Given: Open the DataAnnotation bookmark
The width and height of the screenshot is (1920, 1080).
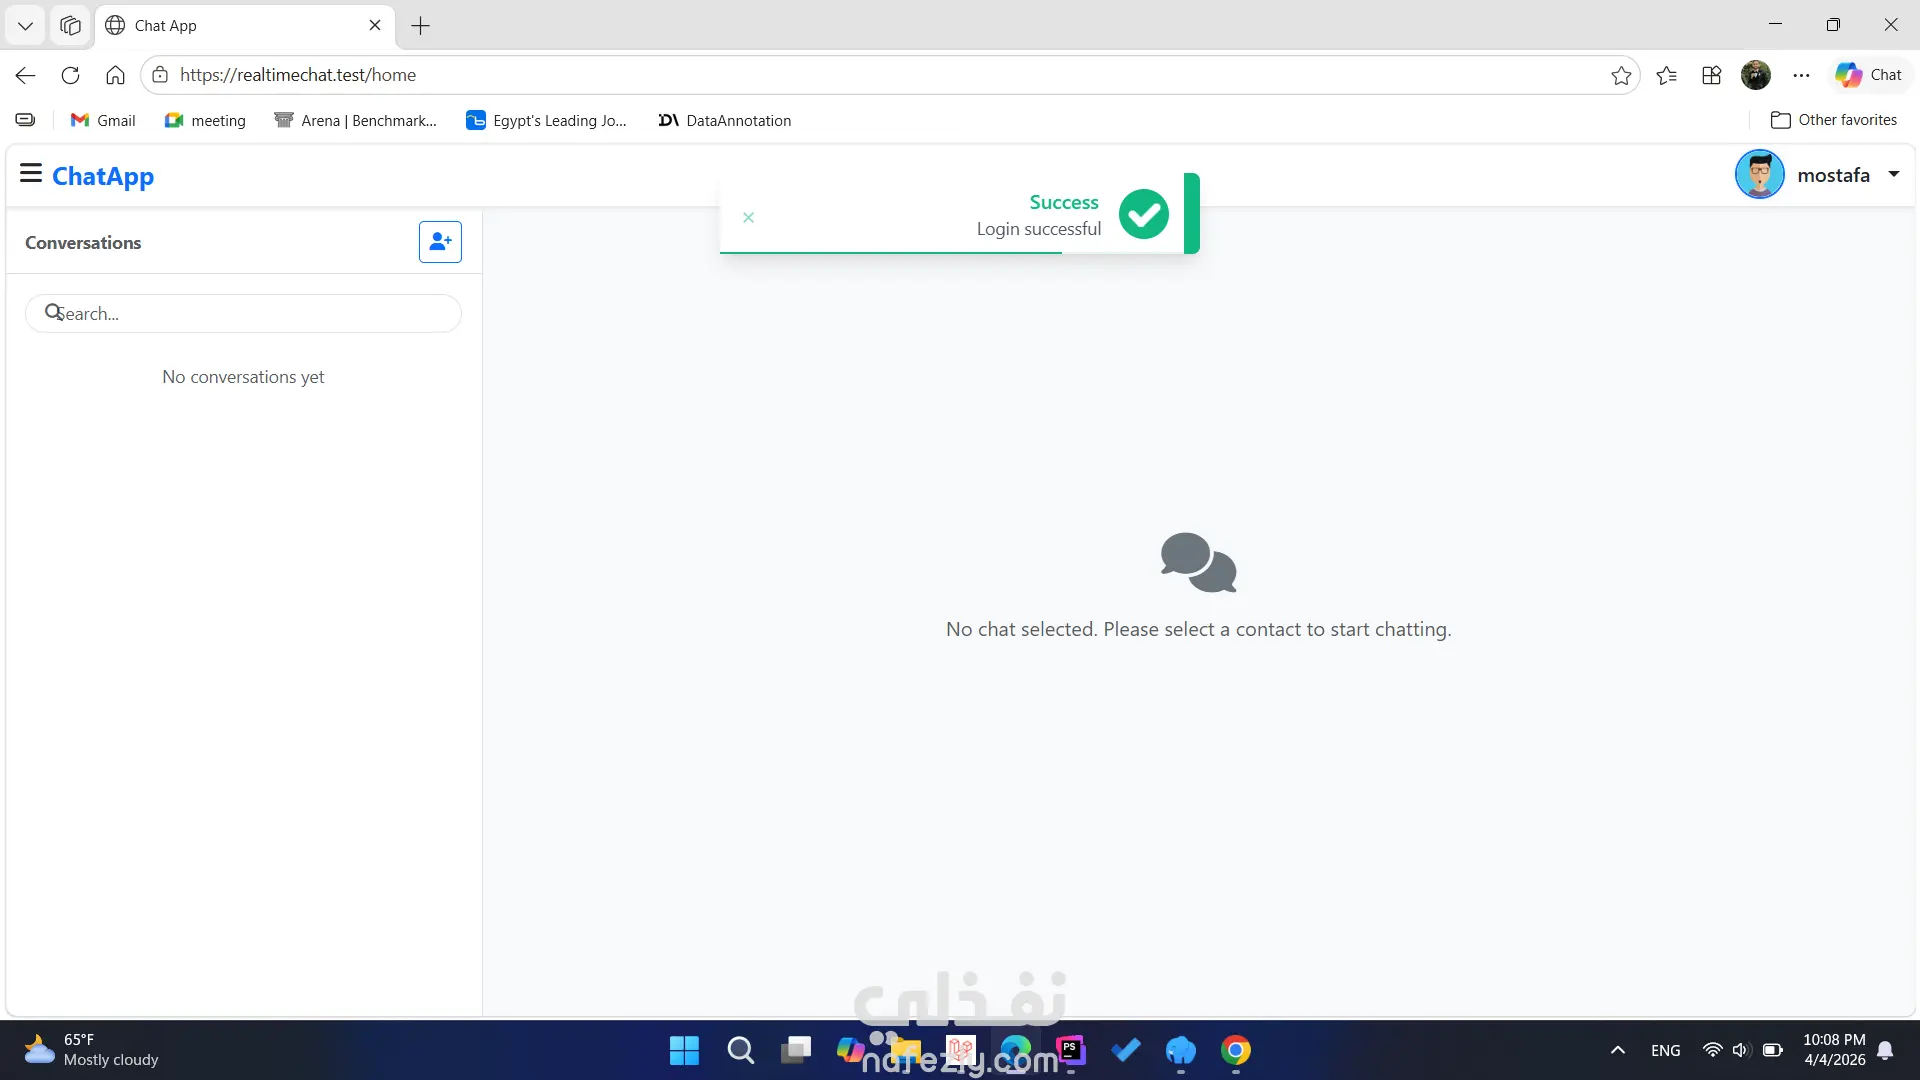Looking at the screenshot, I should point(725,120).
